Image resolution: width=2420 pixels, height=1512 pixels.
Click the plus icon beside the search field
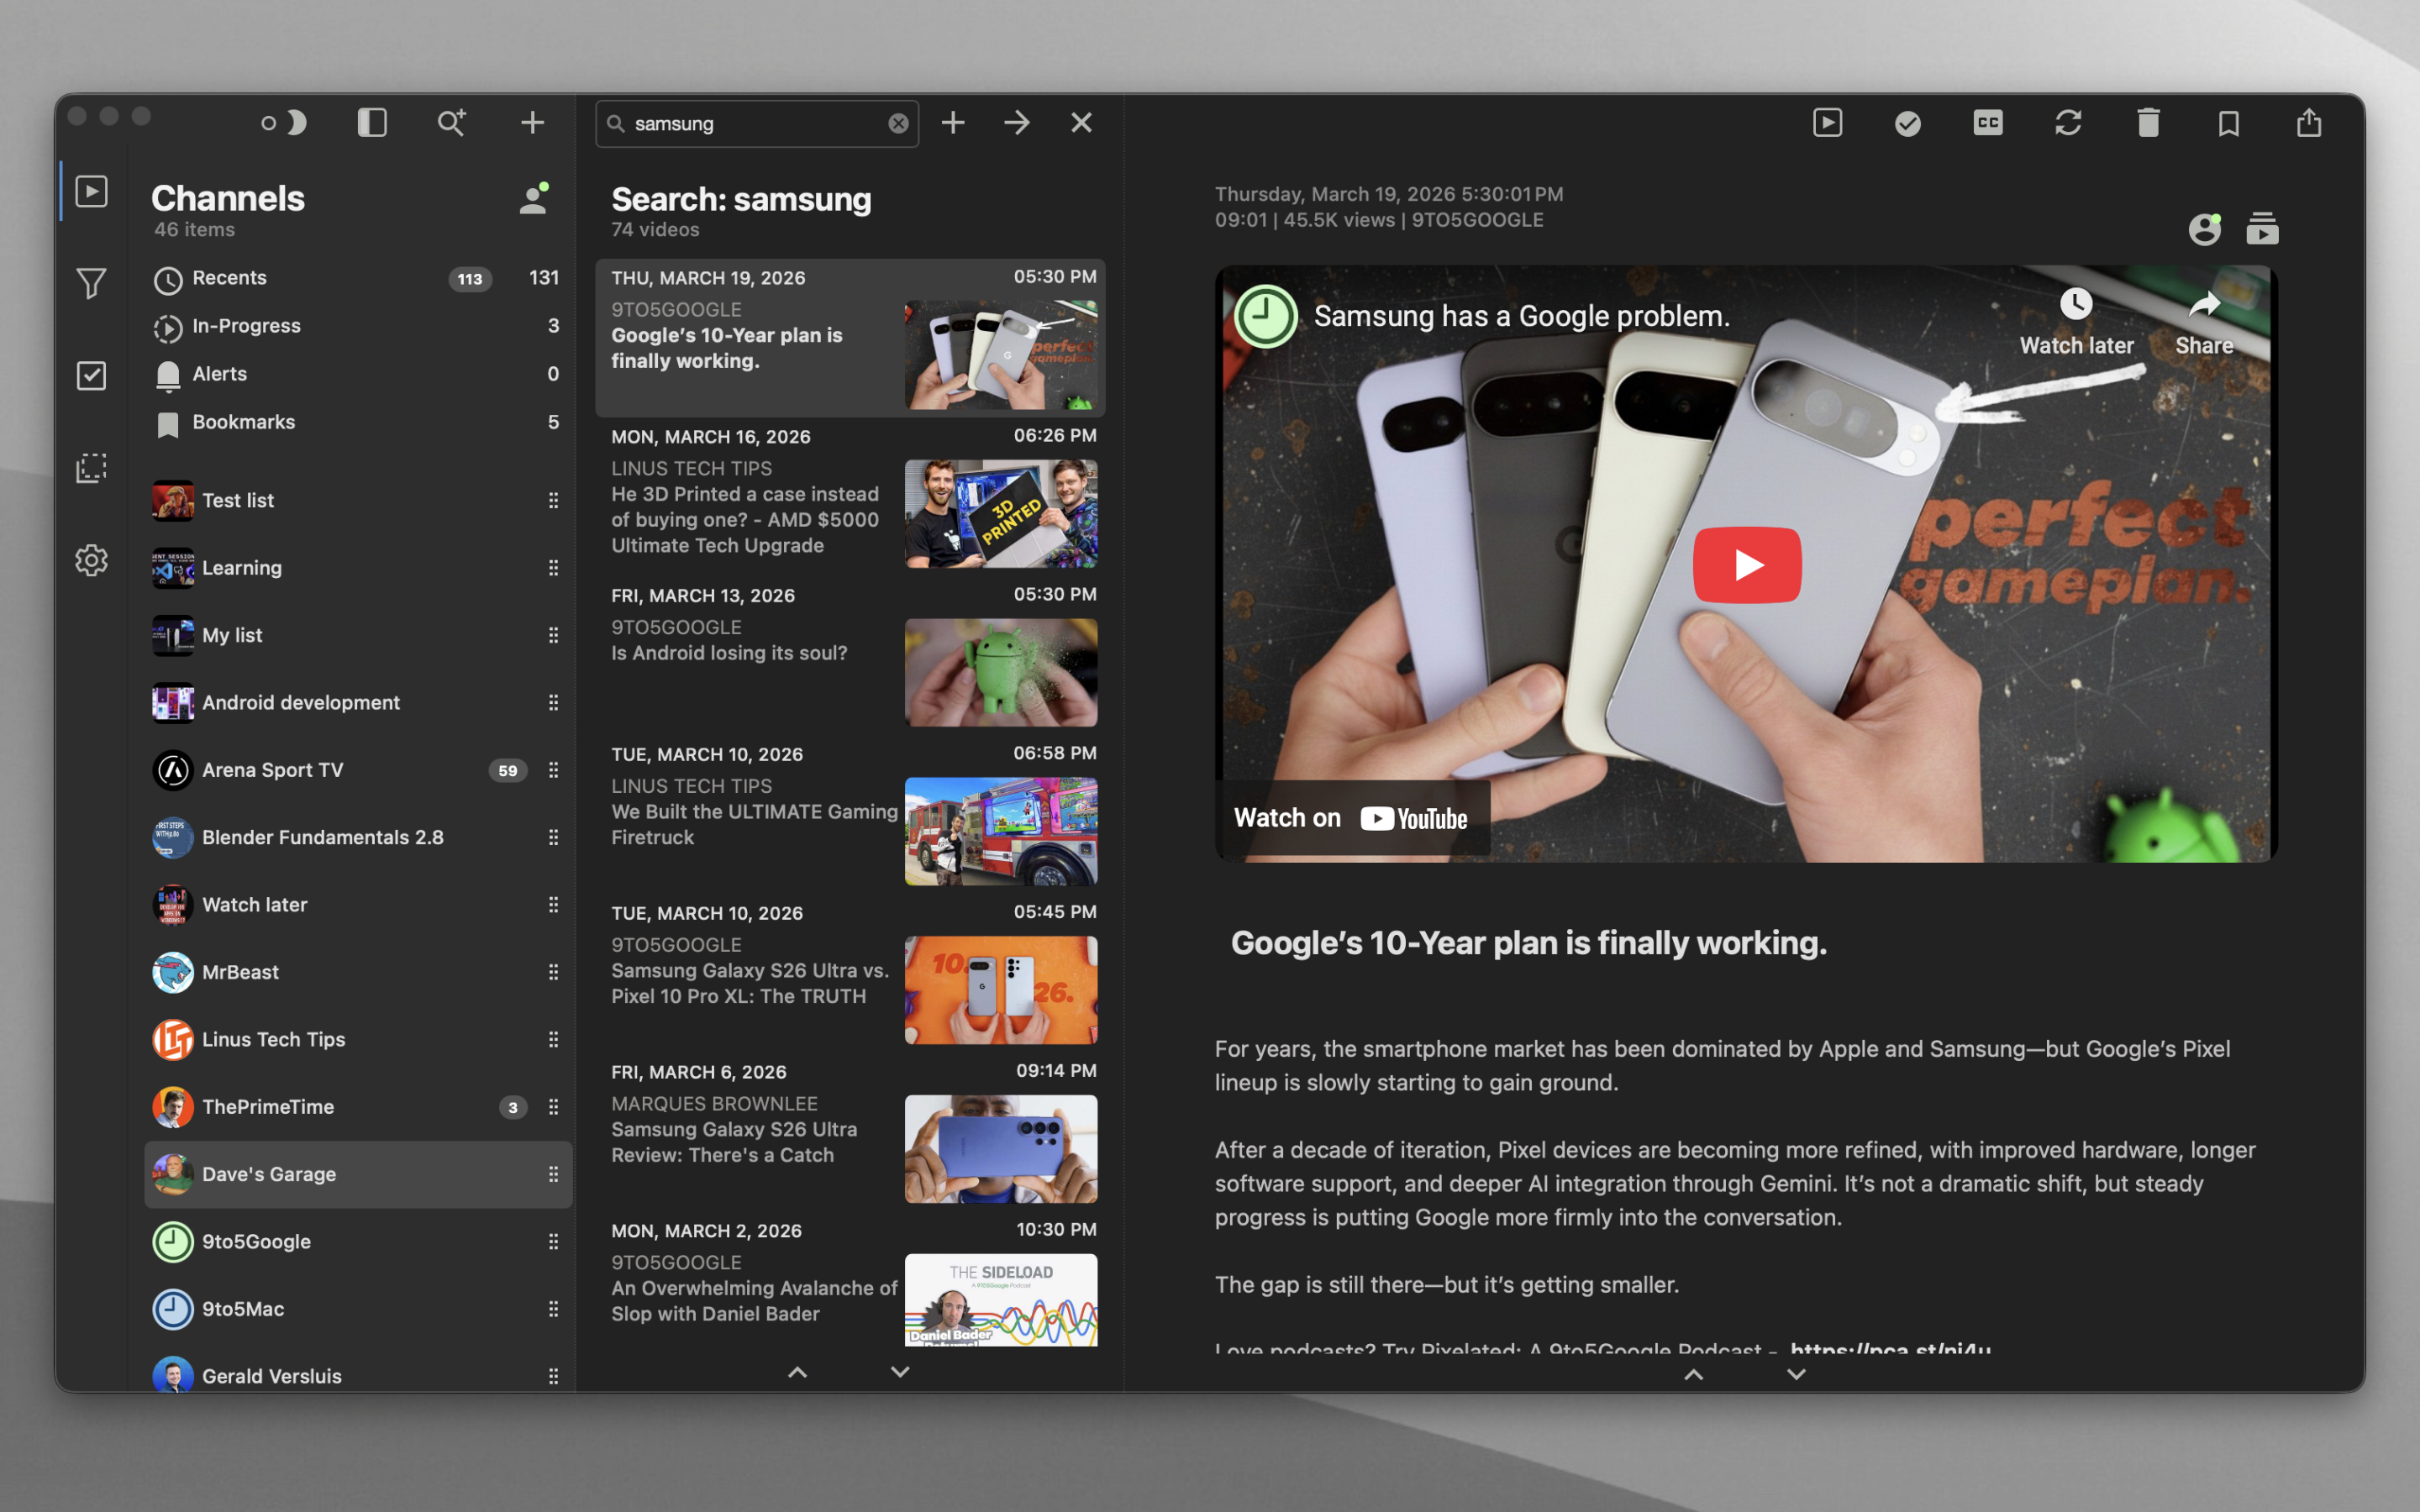click(953, 123)
